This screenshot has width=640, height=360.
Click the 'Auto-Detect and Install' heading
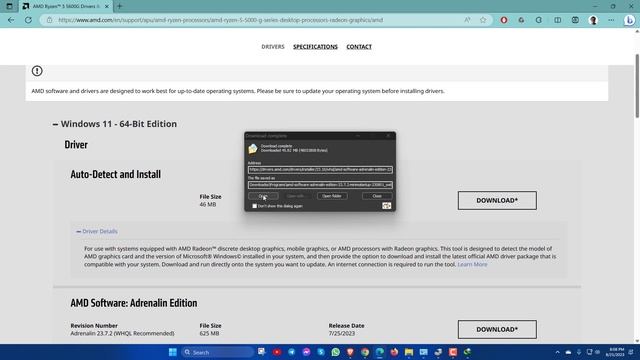tap(116, 174)
